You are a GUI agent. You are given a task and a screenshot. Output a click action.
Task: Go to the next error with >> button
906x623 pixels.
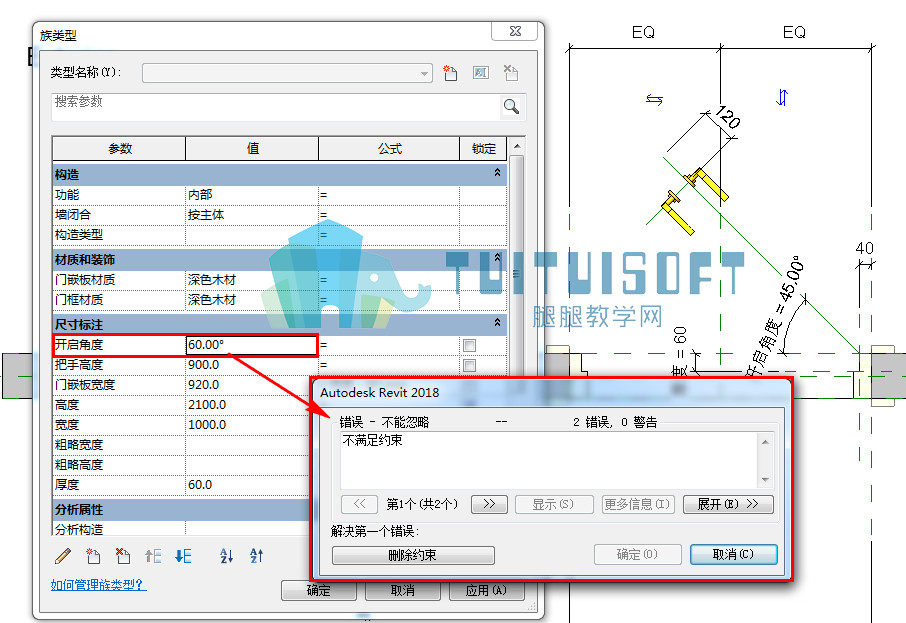pyautogui.click(x=489, y=504)
